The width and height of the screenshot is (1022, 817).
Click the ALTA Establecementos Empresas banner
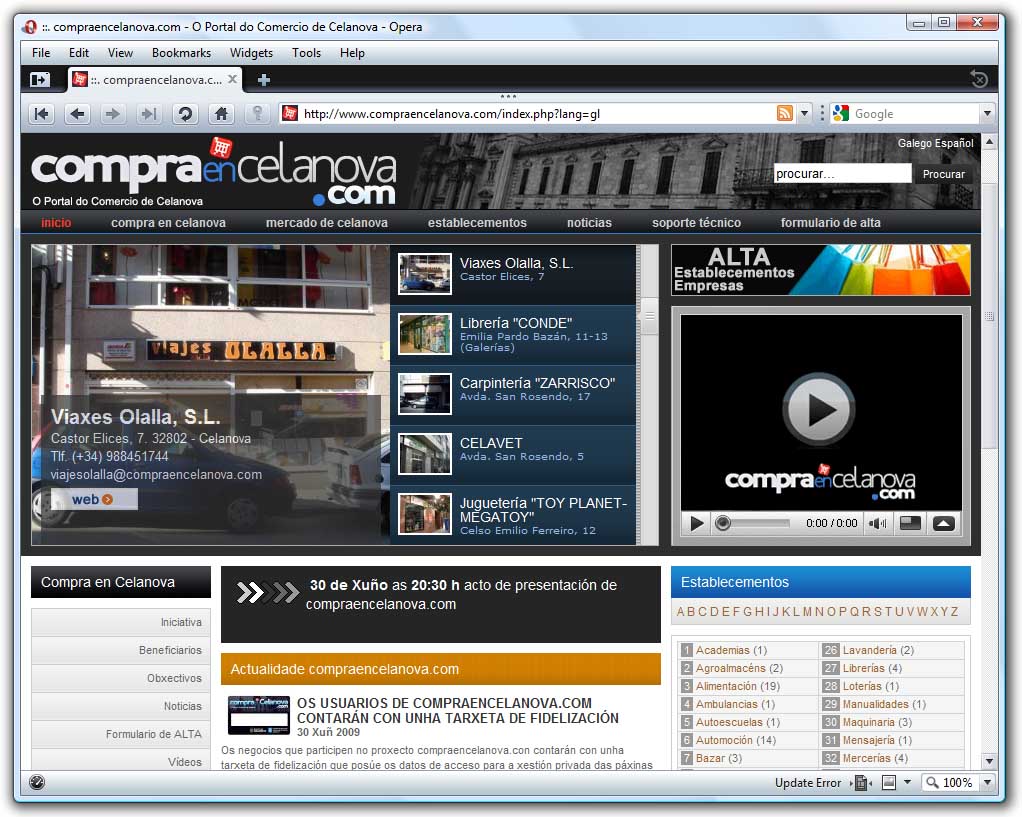click(x=821, y=270)
